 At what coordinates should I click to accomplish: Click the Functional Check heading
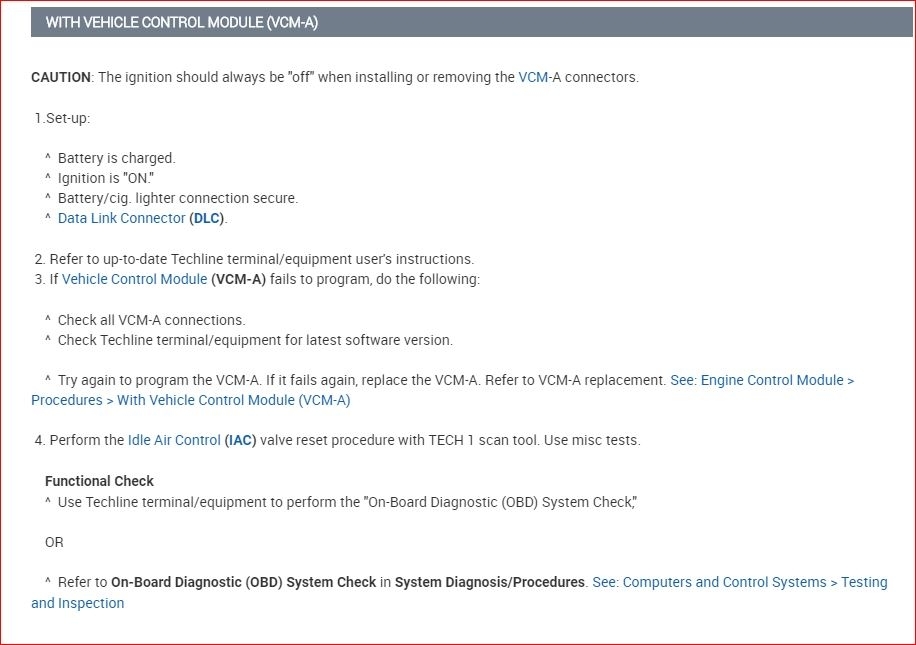click(99, 481)
